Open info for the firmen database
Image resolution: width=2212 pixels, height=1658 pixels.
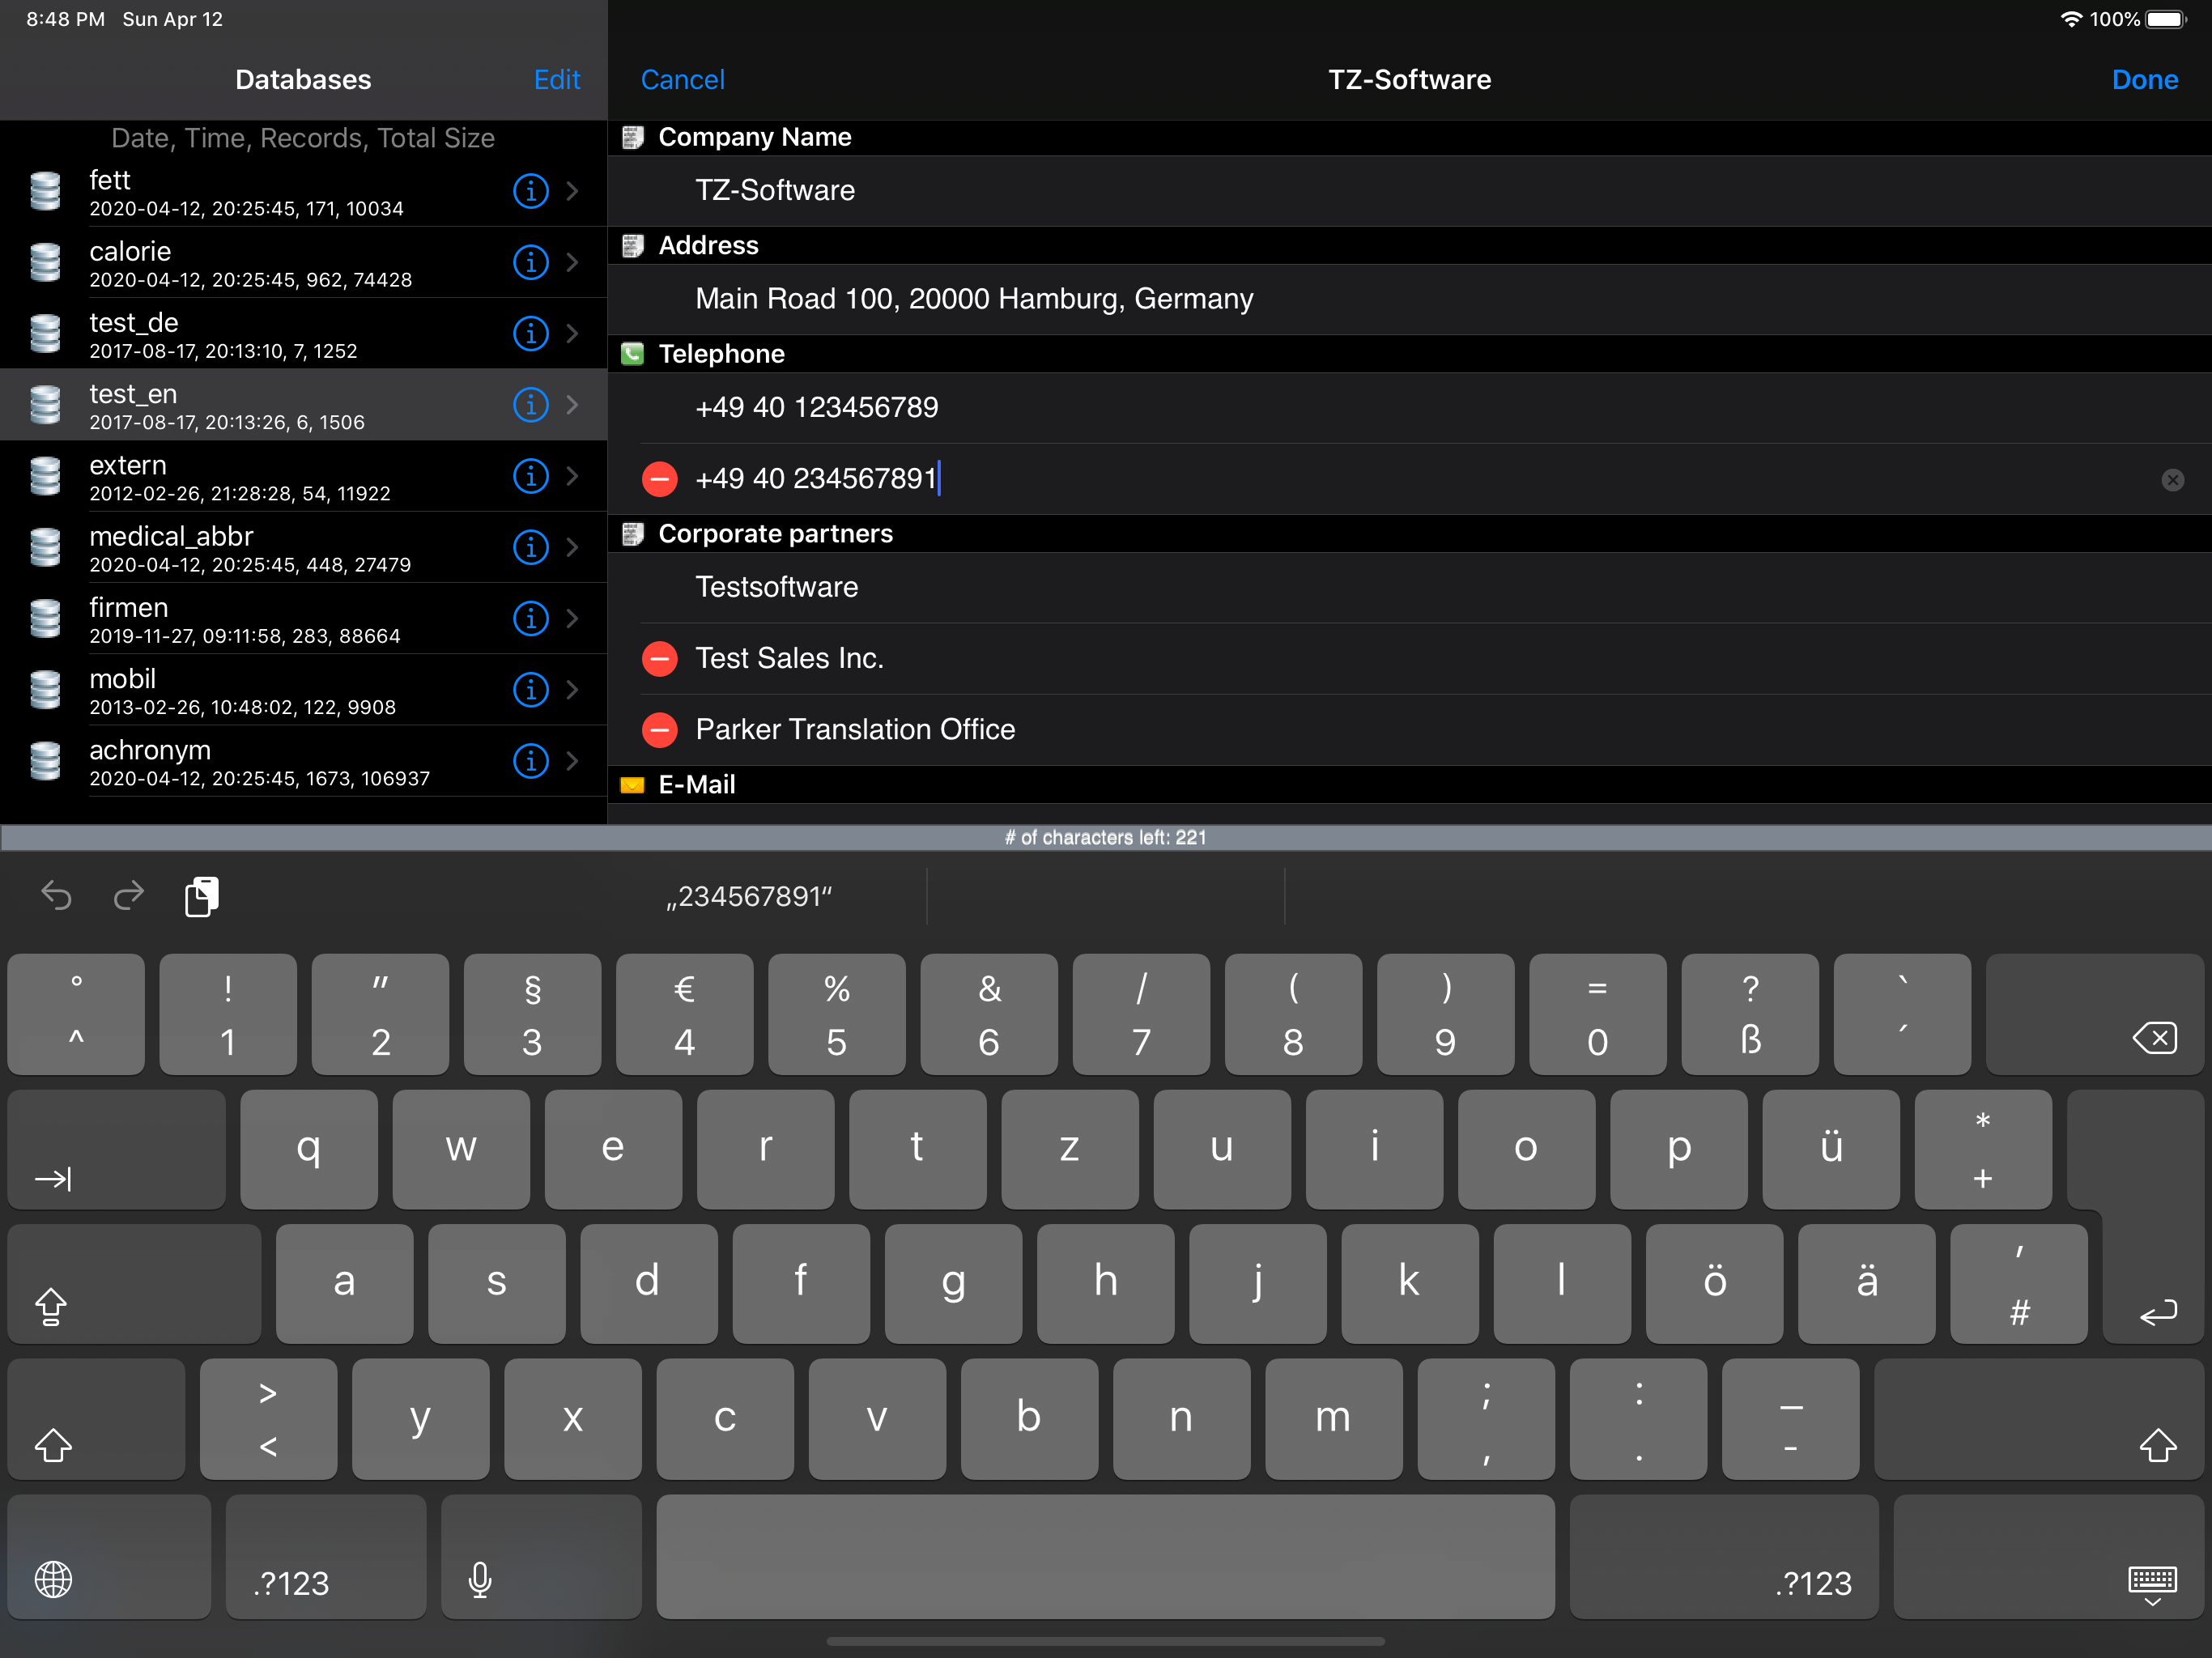click(x=530, y=618)
